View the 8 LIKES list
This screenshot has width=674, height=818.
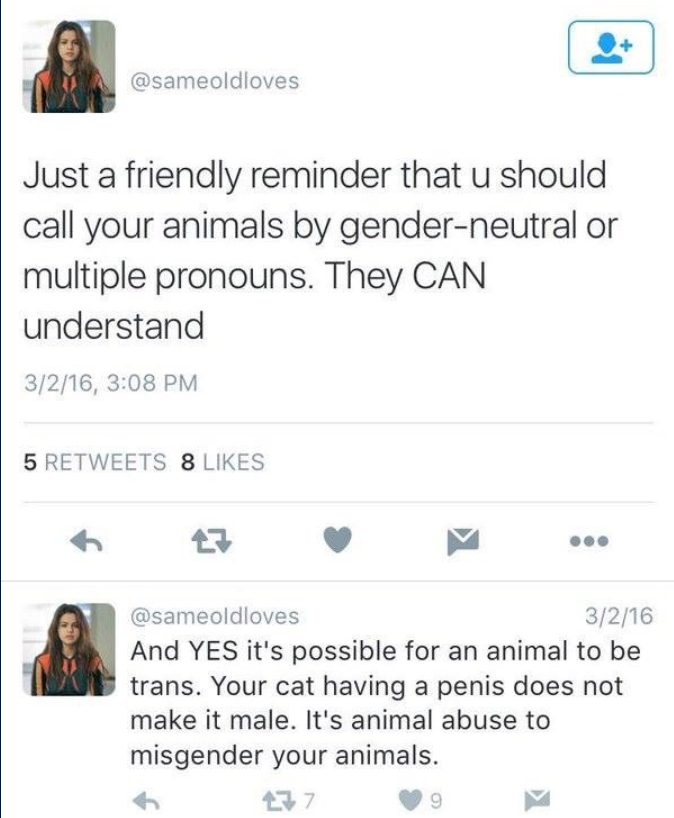point(222,462)
